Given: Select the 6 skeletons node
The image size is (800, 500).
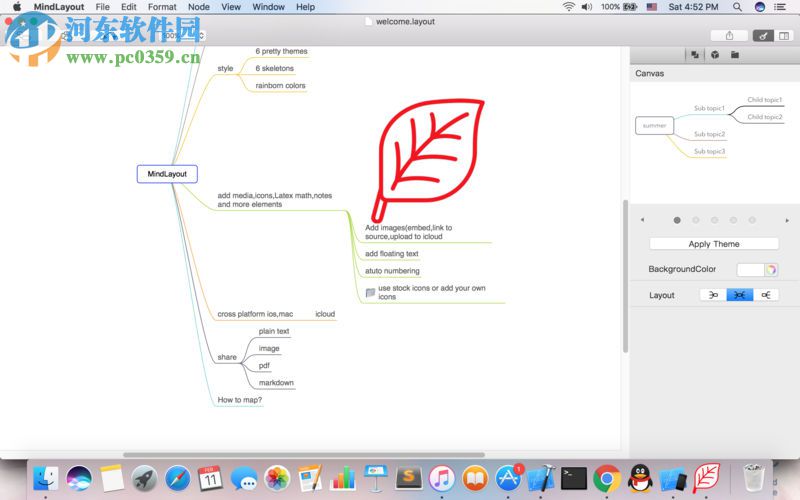Looking at the screenshot, I should click(274, 68).
